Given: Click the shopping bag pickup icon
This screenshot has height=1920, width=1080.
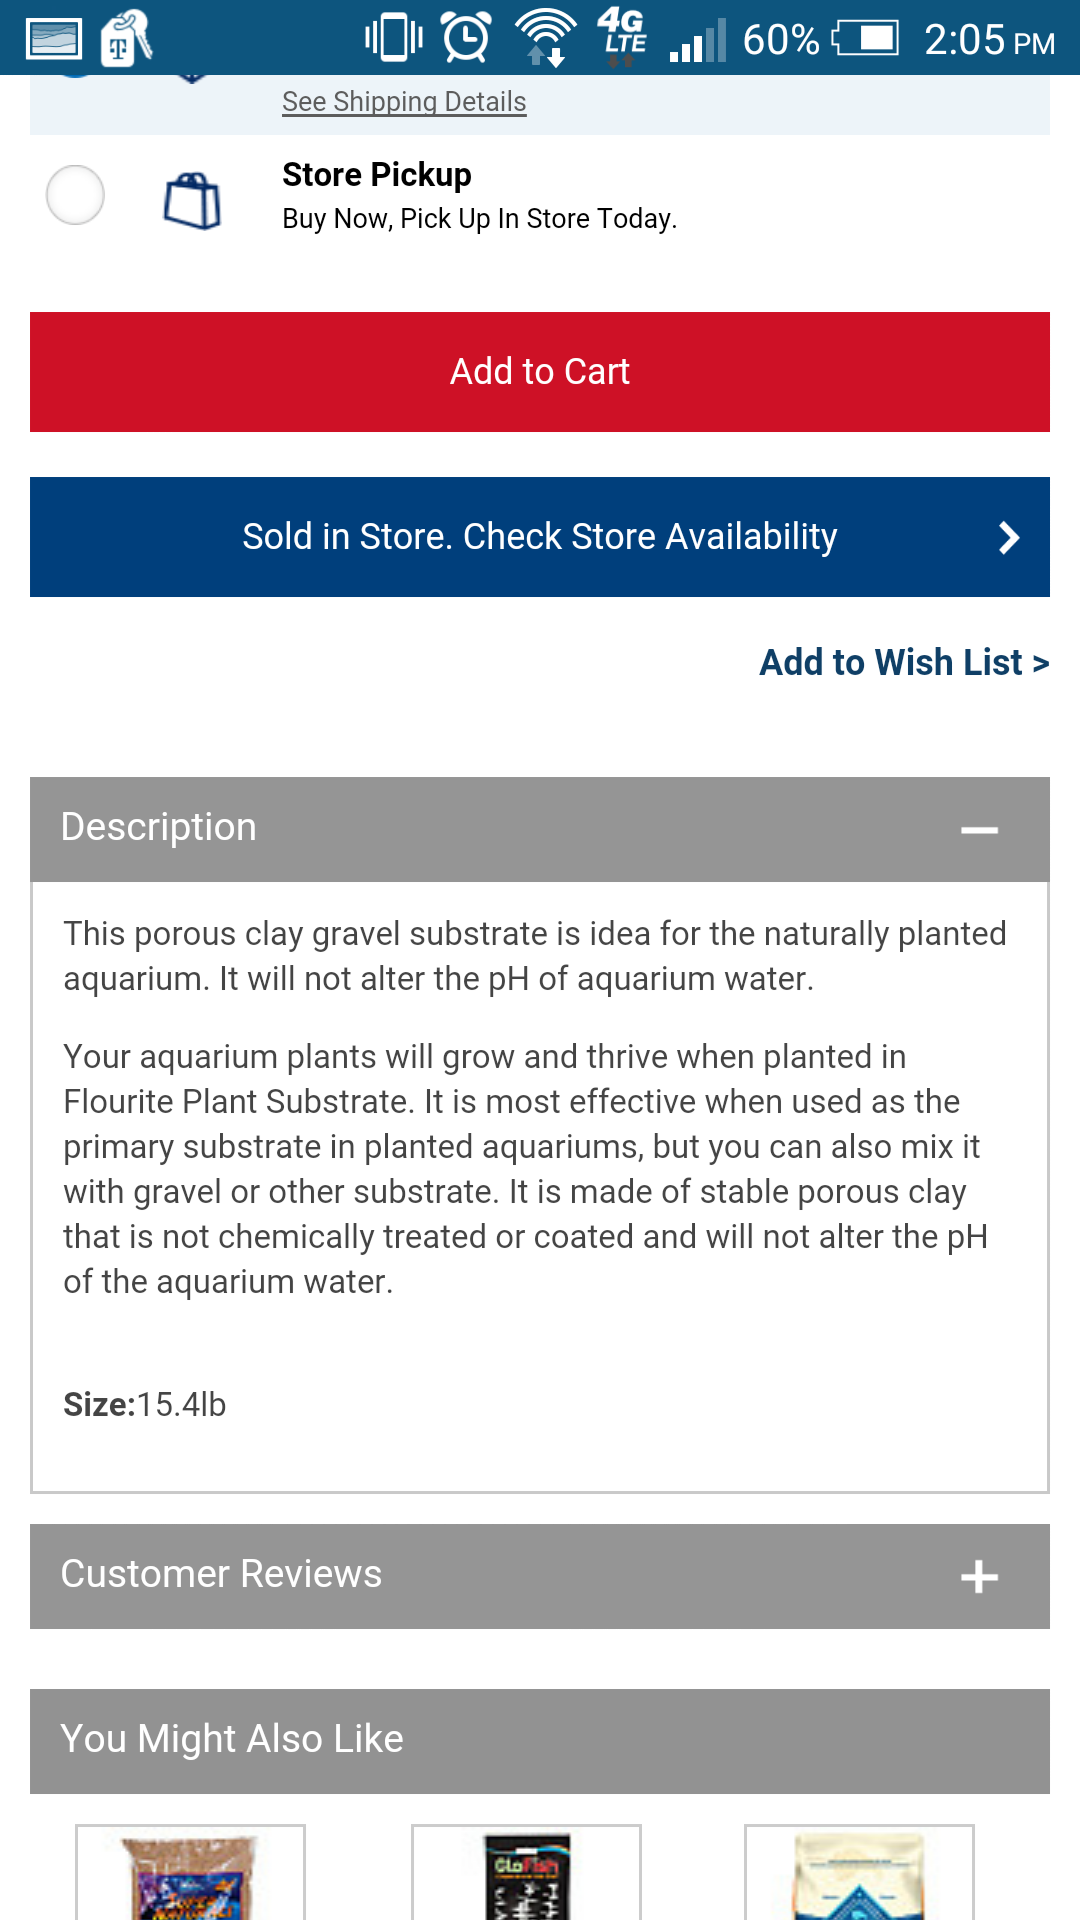Looking at the screenshot, I should (x=192, y=201).
